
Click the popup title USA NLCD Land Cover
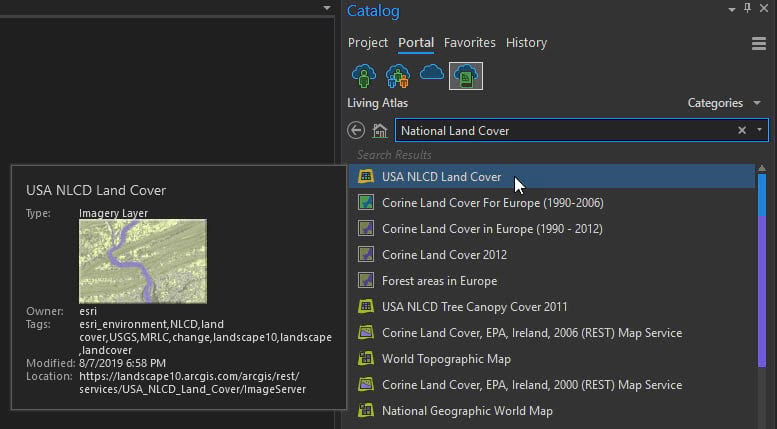tap(96, 190)
